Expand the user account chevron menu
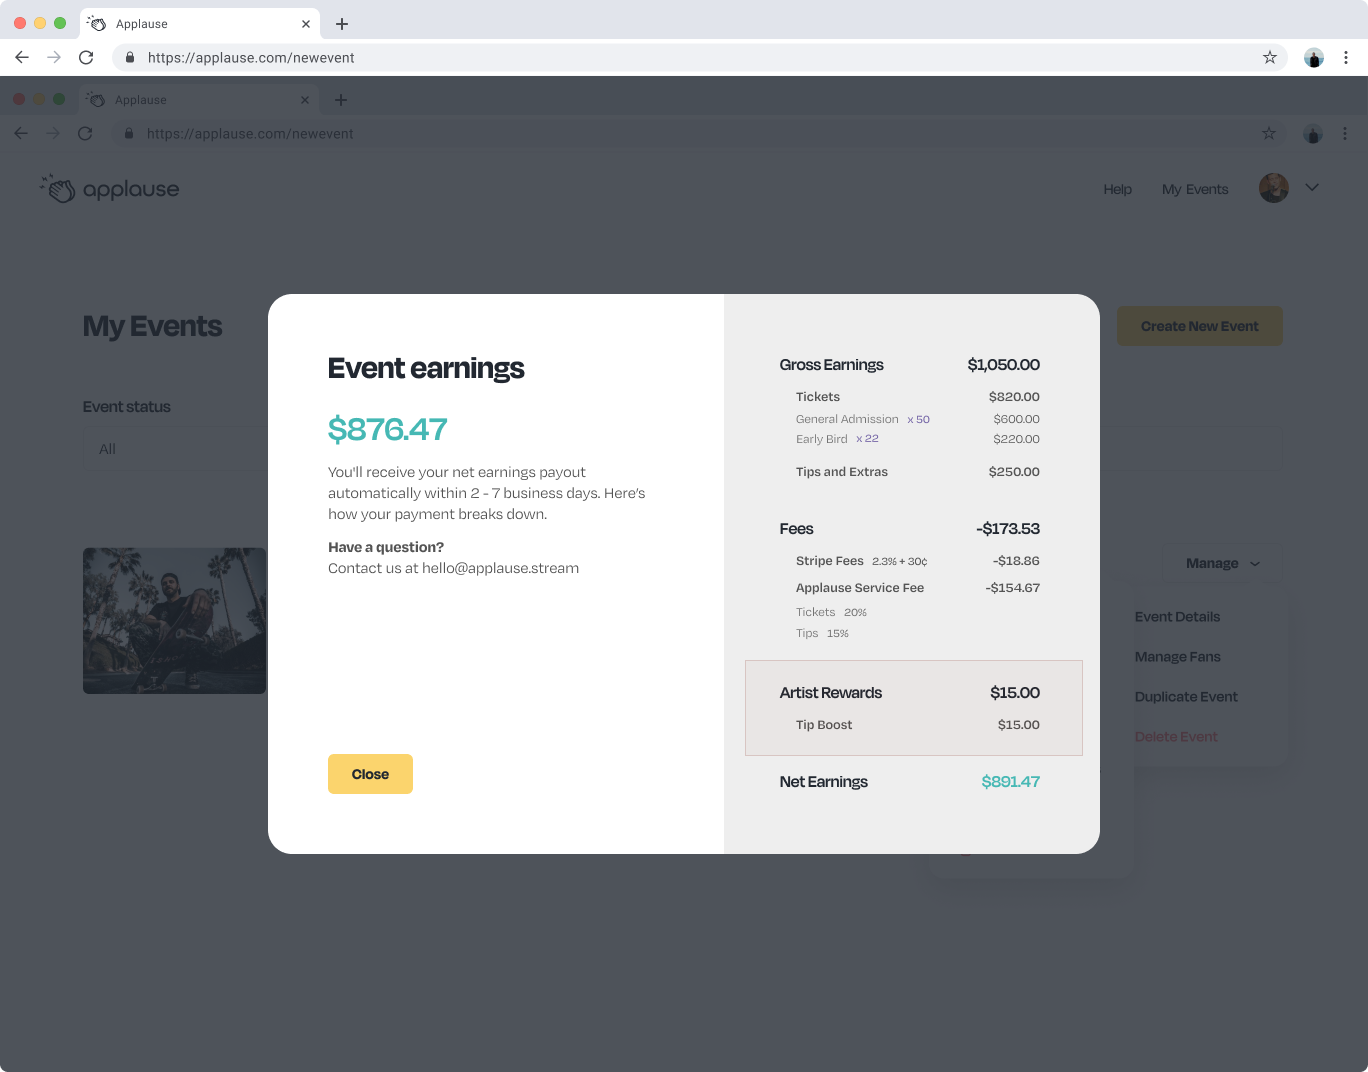This screenshot has height=1072, width=1368. 1312,188
